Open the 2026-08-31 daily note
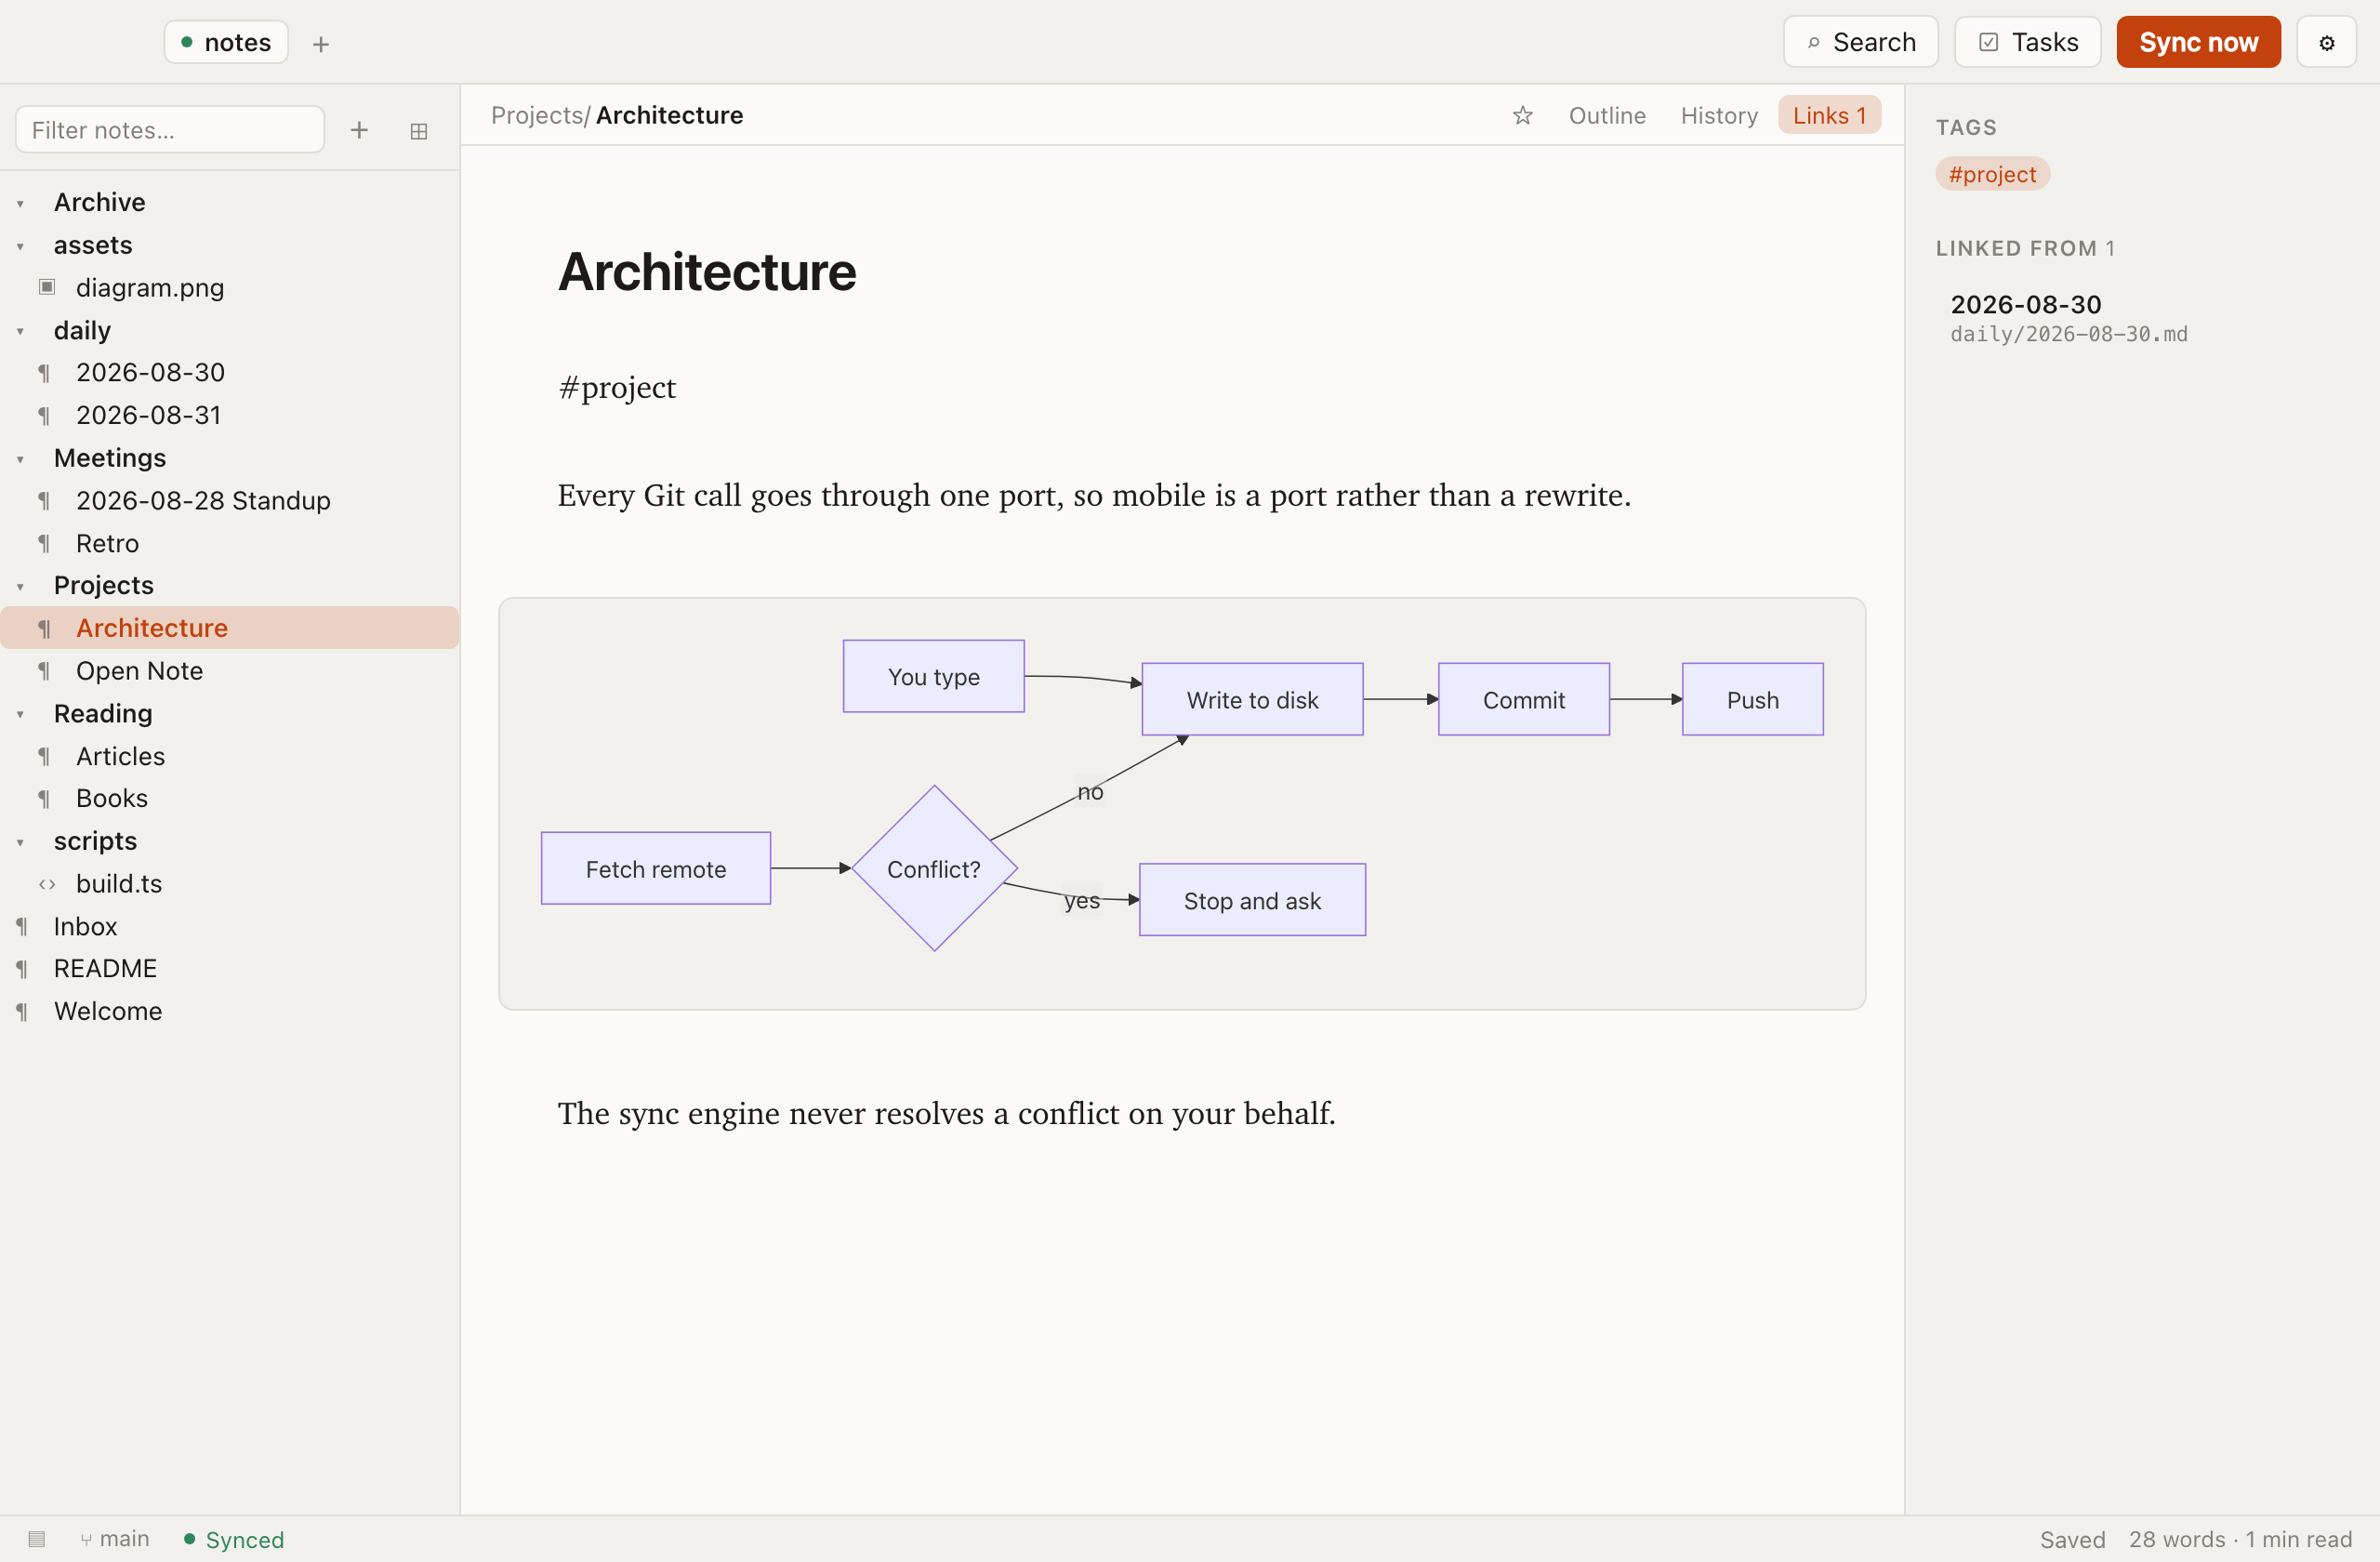The height and width of the screenshot is (1562, 2380). pyautogui.click(x=230, y=415)
